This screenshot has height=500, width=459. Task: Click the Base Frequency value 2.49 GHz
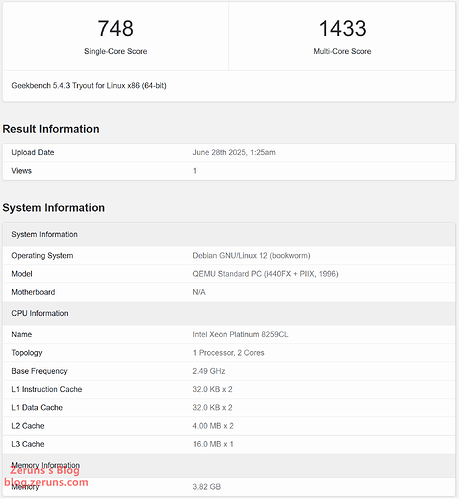point(209,371)
